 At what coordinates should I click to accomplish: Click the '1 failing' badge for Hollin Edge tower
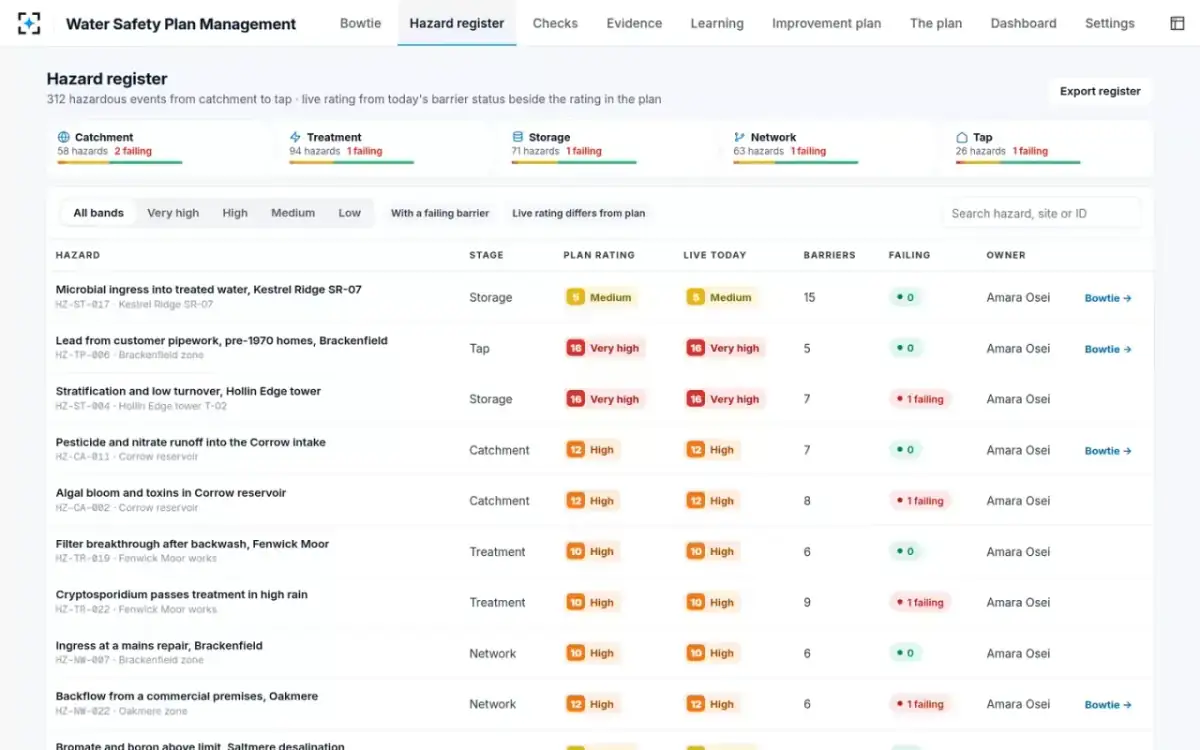coord(920,399)
